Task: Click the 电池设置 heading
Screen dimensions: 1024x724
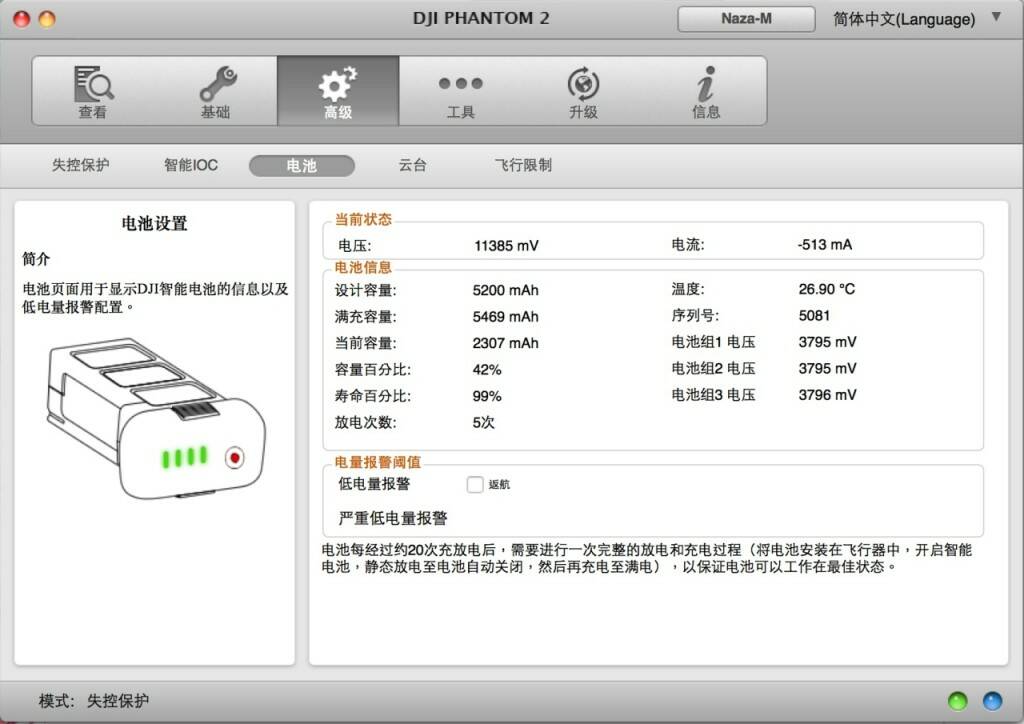Action: tap(155, 224)
